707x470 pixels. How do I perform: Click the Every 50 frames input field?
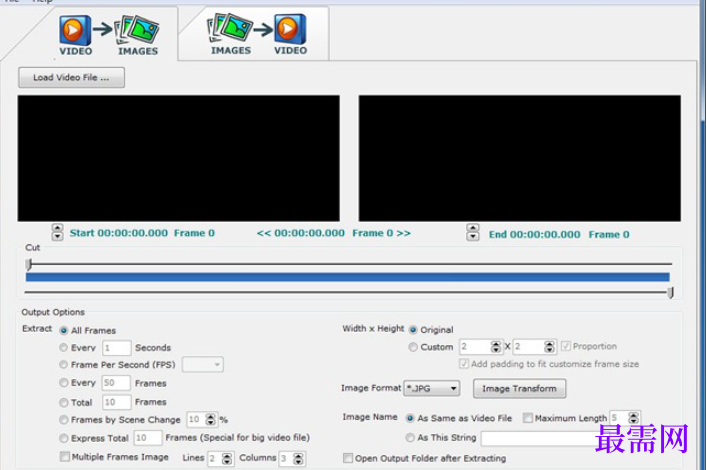[116, 383]
